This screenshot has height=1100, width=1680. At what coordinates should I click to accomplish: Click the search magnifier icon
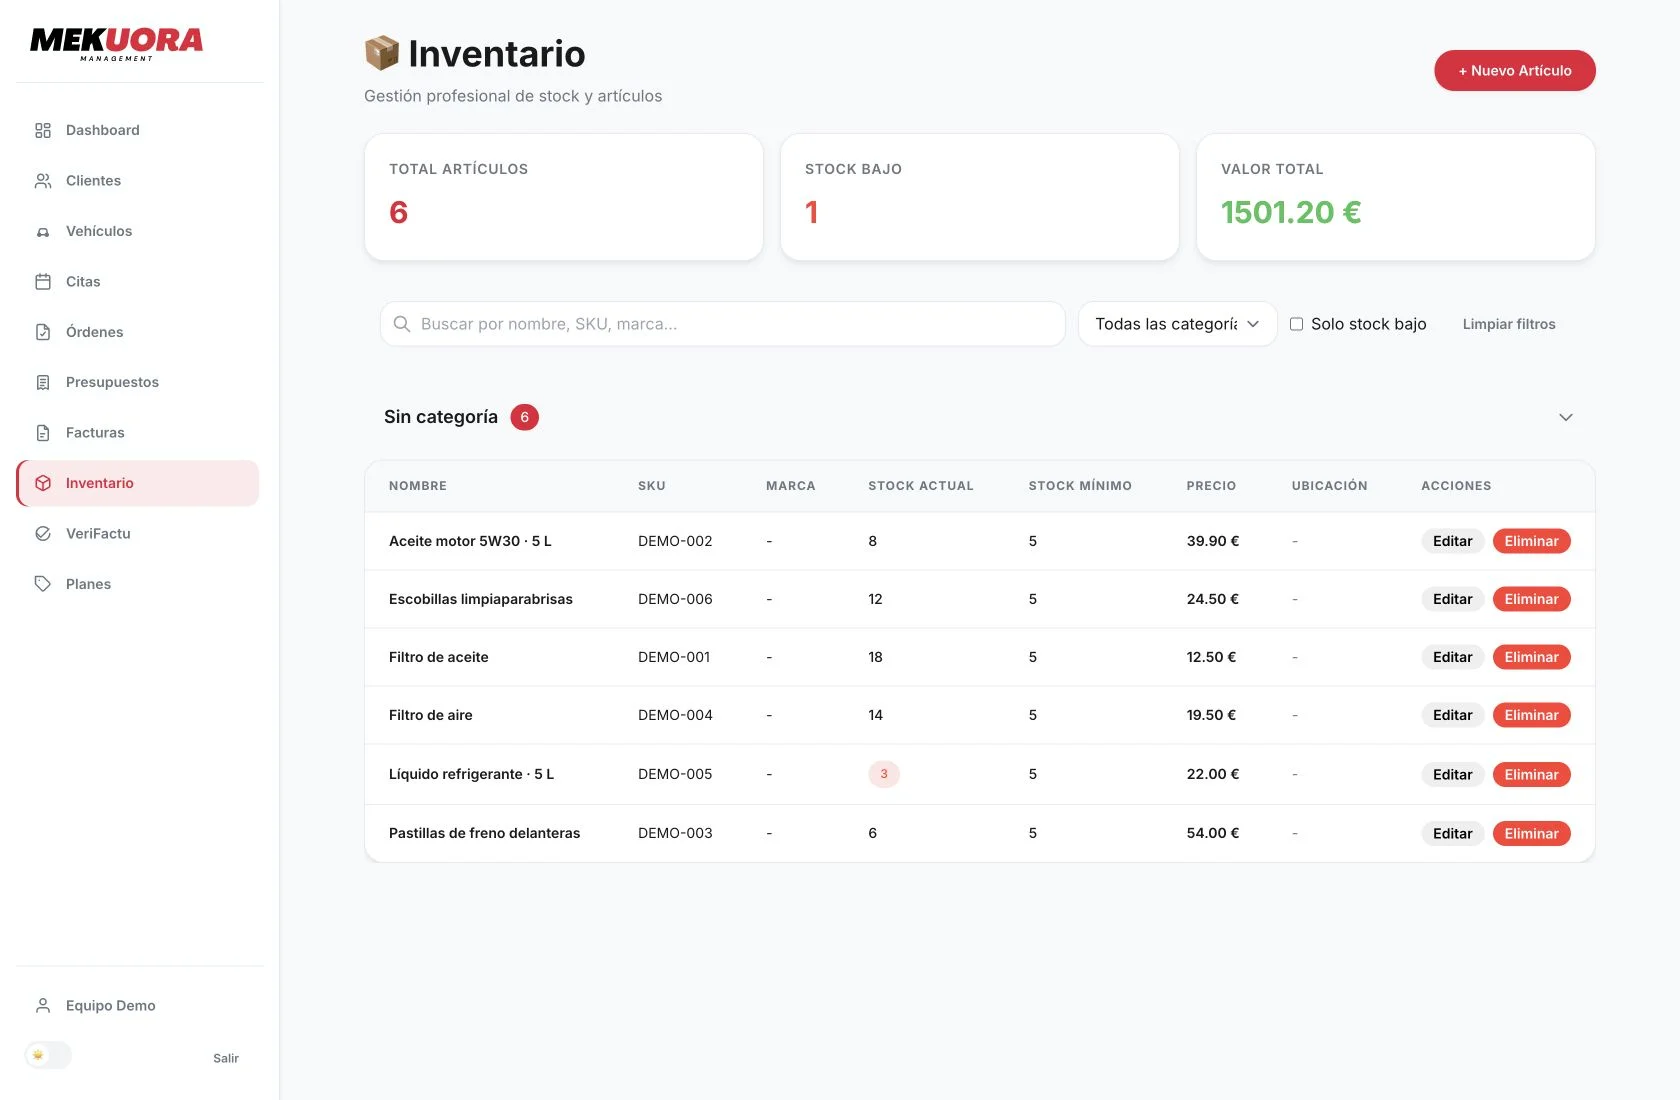(x=402, y=324)
